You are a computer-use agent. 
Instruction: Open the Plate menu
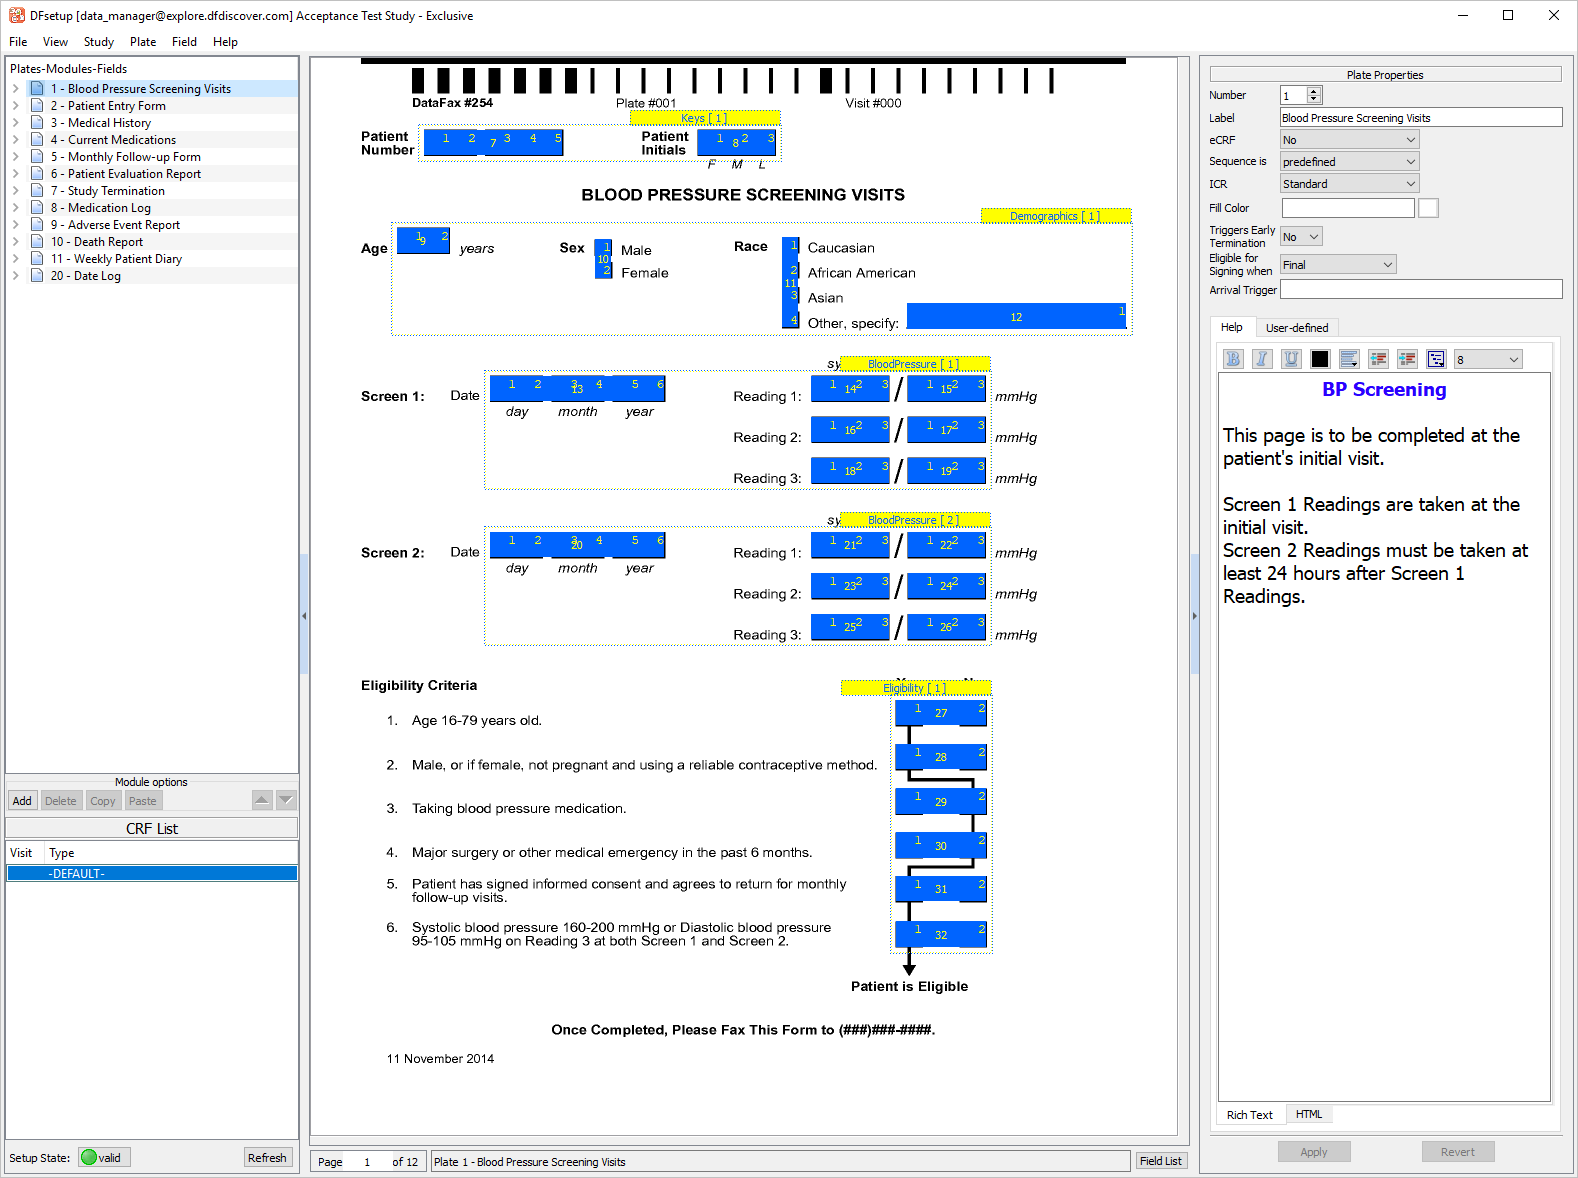(x=142, y=42)
